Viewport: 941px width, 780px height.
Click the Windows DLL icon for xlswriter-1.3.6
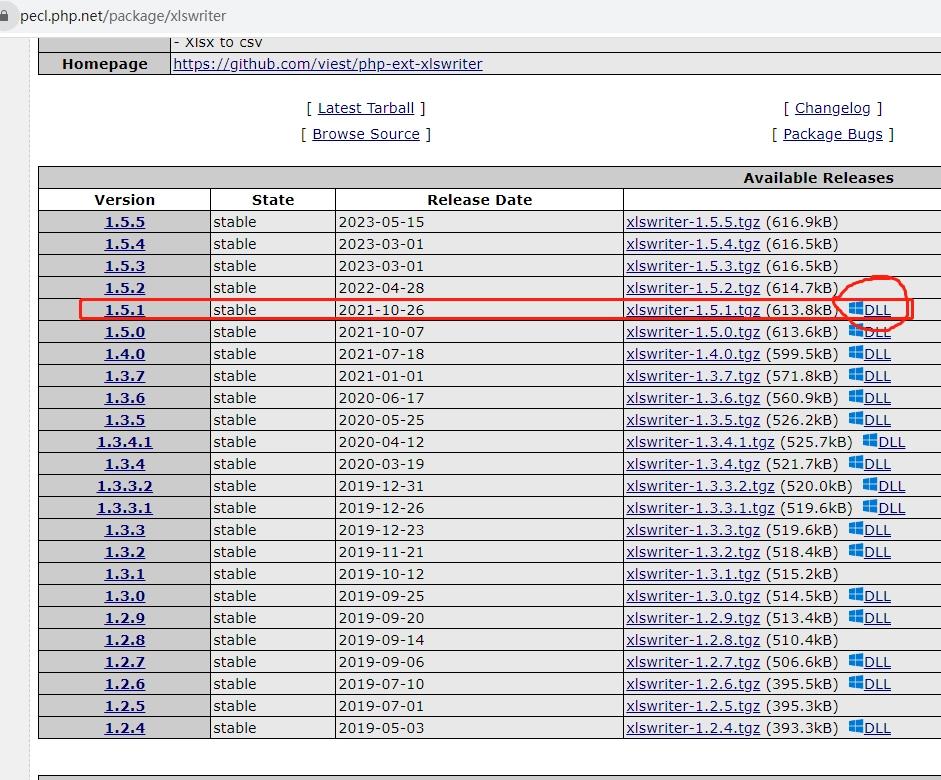point(856,397)
